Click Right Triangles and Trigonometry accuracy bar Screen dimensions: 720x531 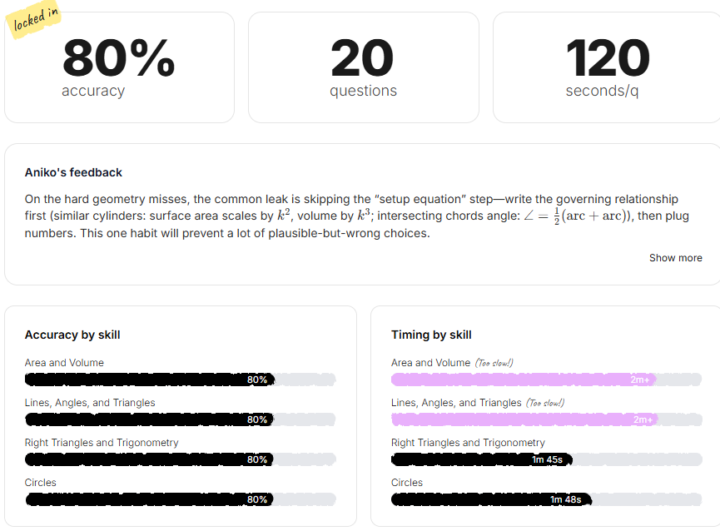point(180,460)
